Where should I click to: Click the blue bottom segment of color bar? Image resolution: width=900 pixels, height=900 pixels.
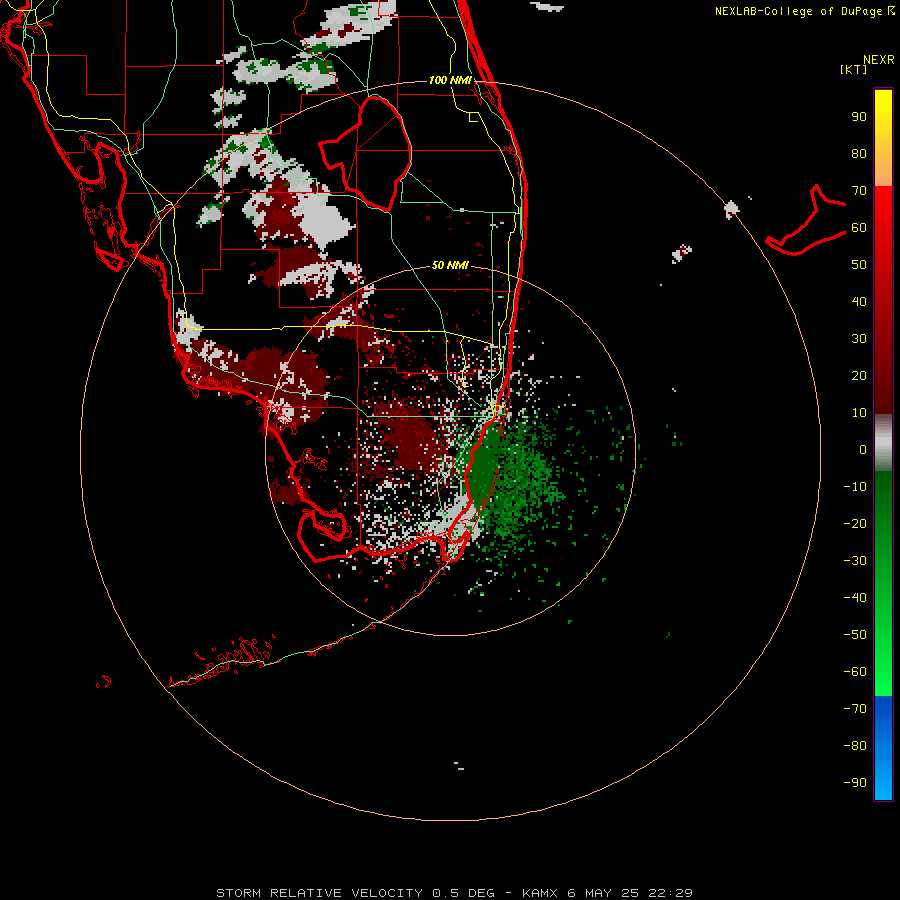(883, 748)
